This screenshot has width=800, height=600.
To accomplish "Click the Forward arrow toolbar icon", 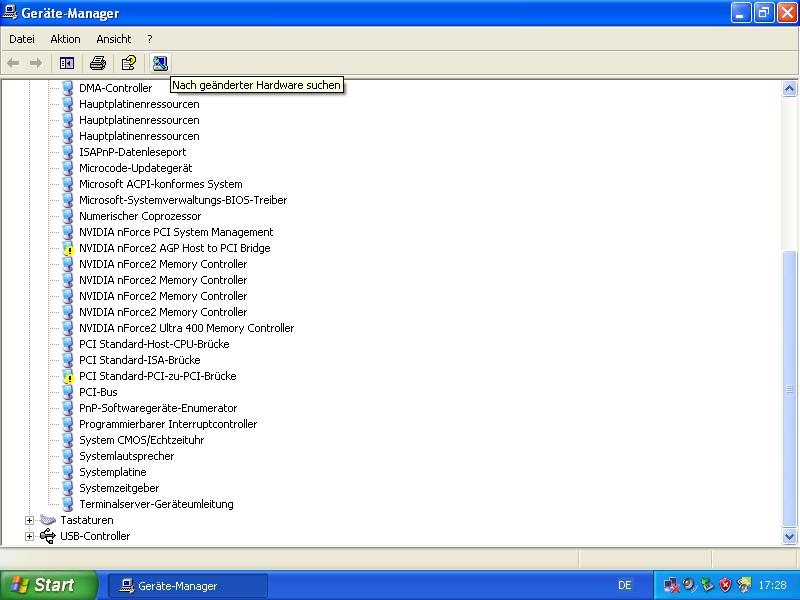I will 36,63.
